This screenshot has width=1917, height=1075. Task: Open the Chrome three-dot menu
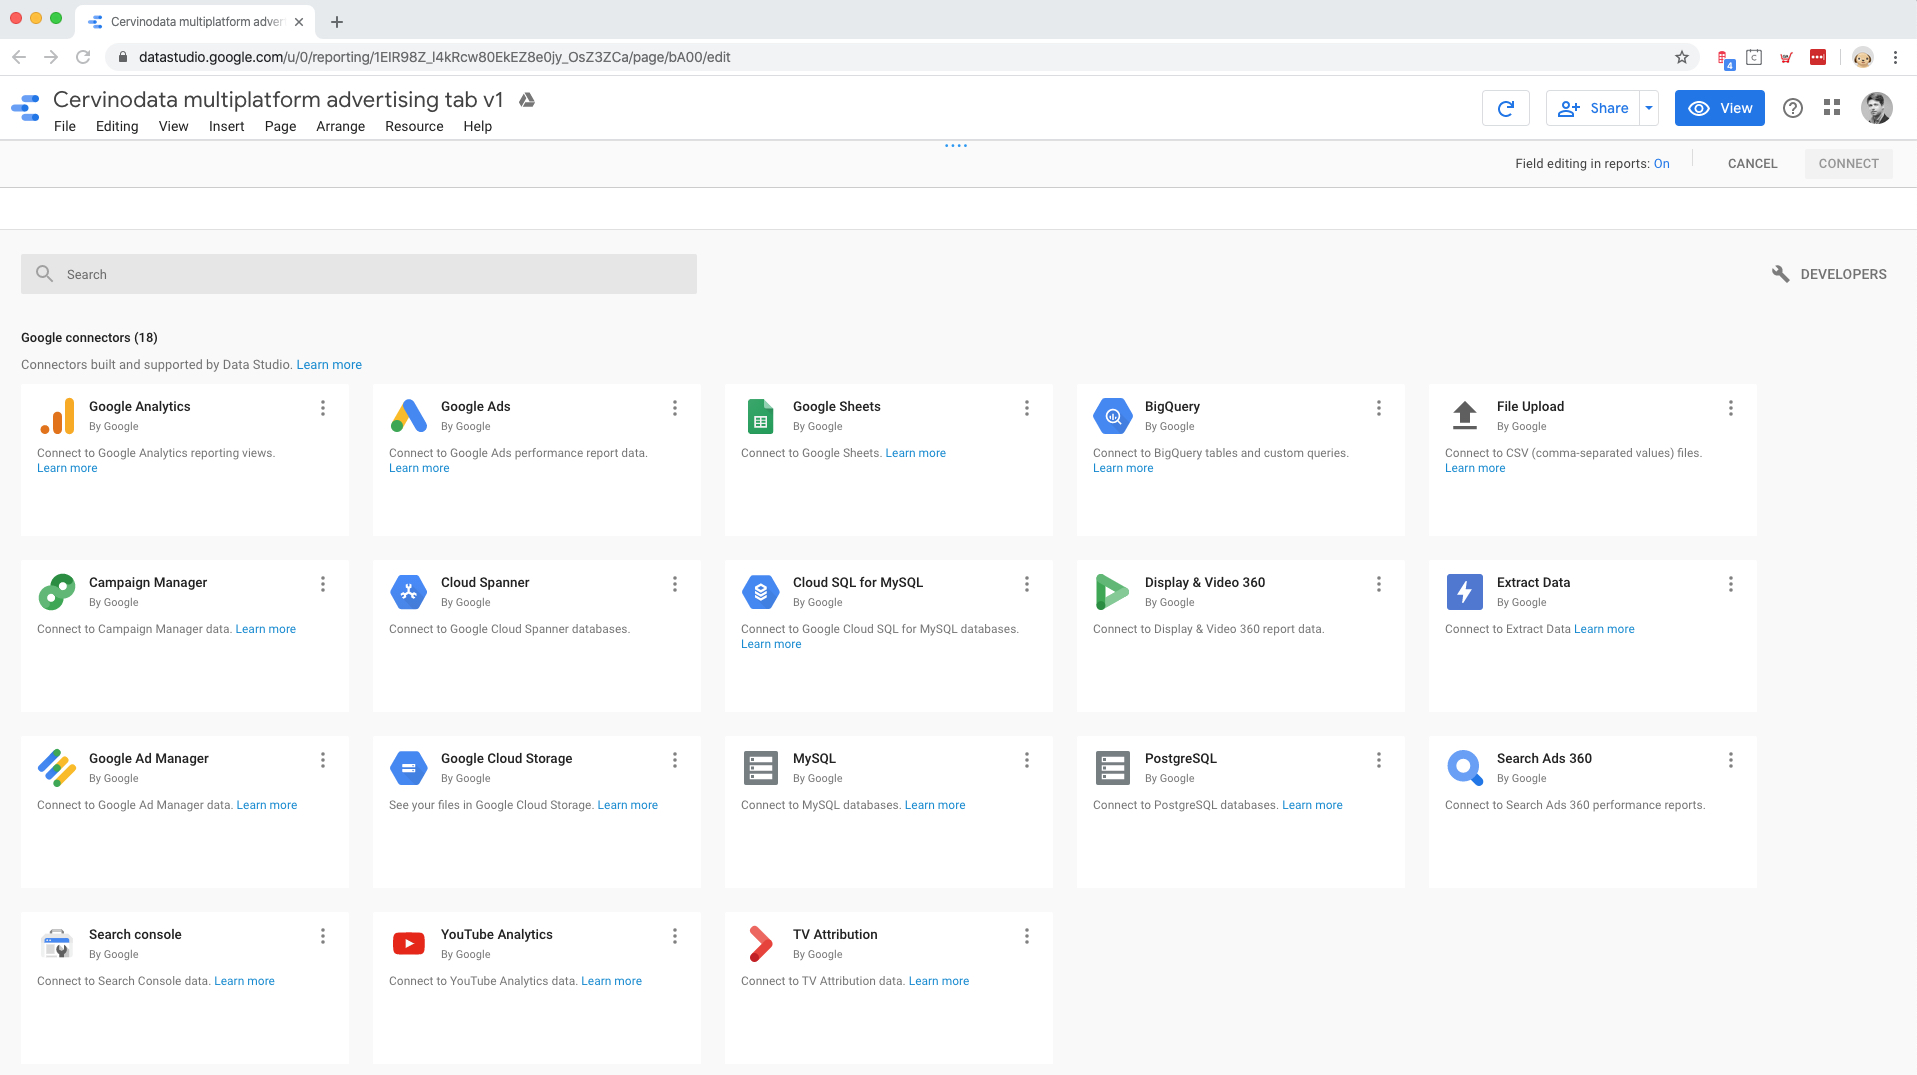(x=1896, y=57)
